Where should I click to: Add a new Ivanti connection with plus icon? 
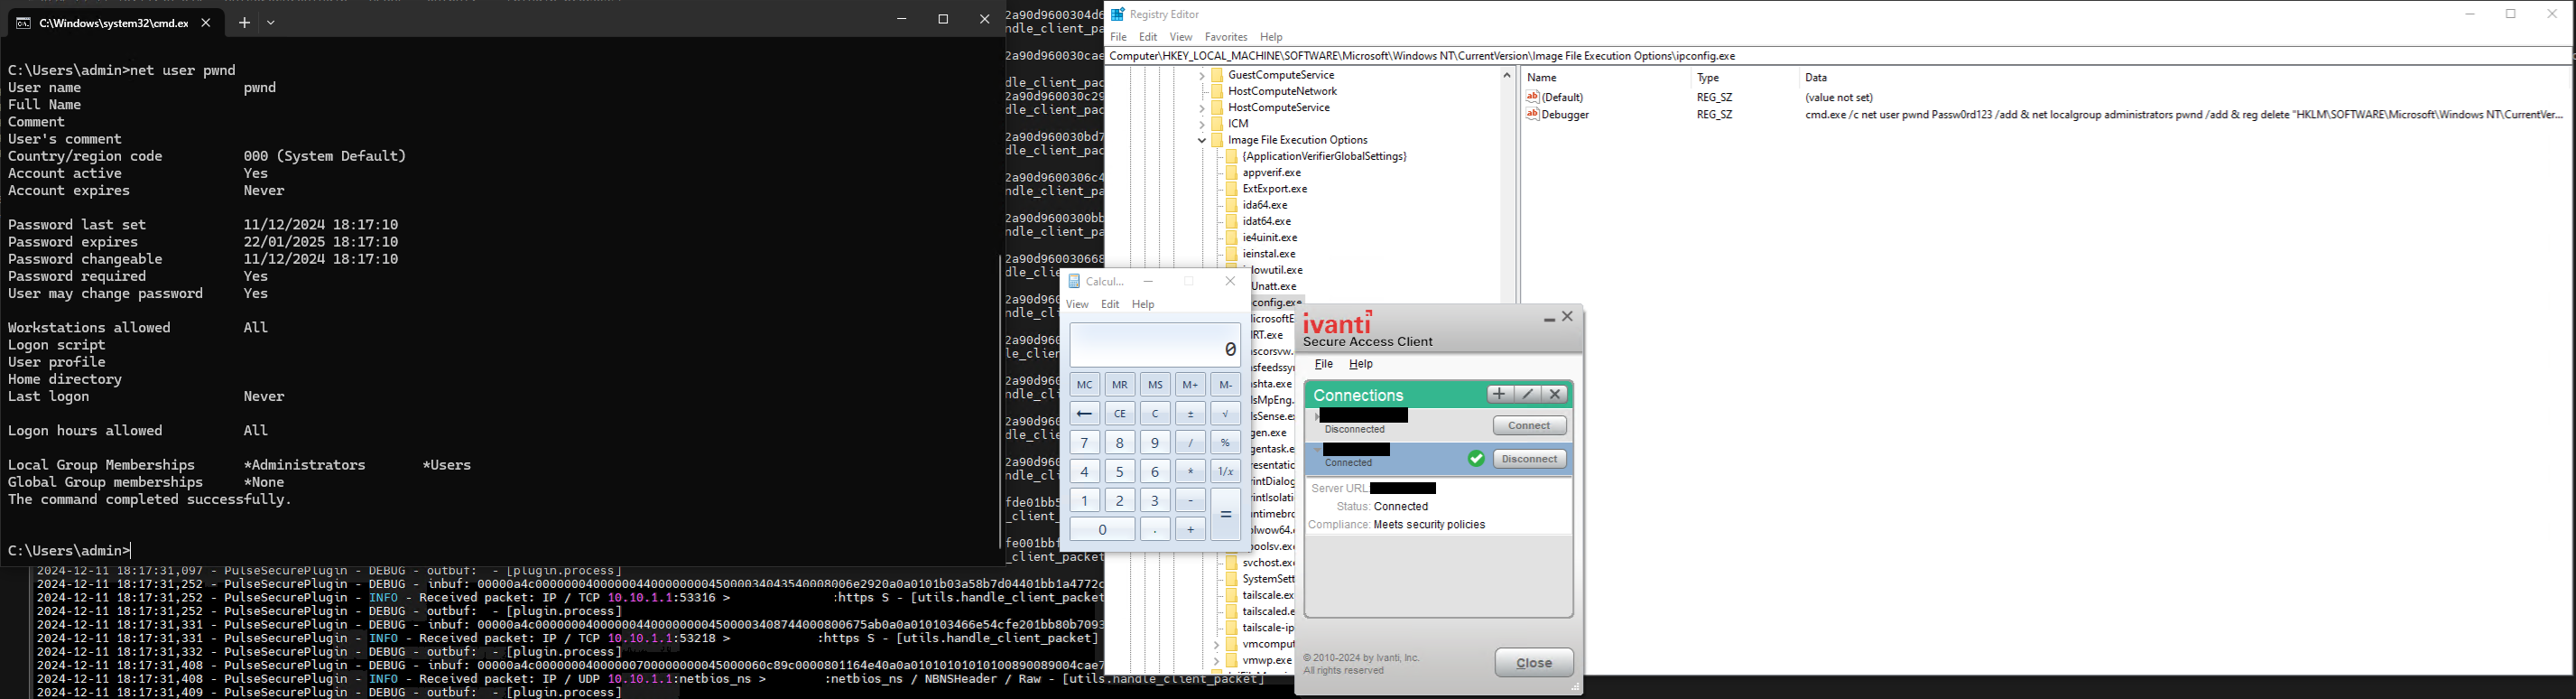1499,394
